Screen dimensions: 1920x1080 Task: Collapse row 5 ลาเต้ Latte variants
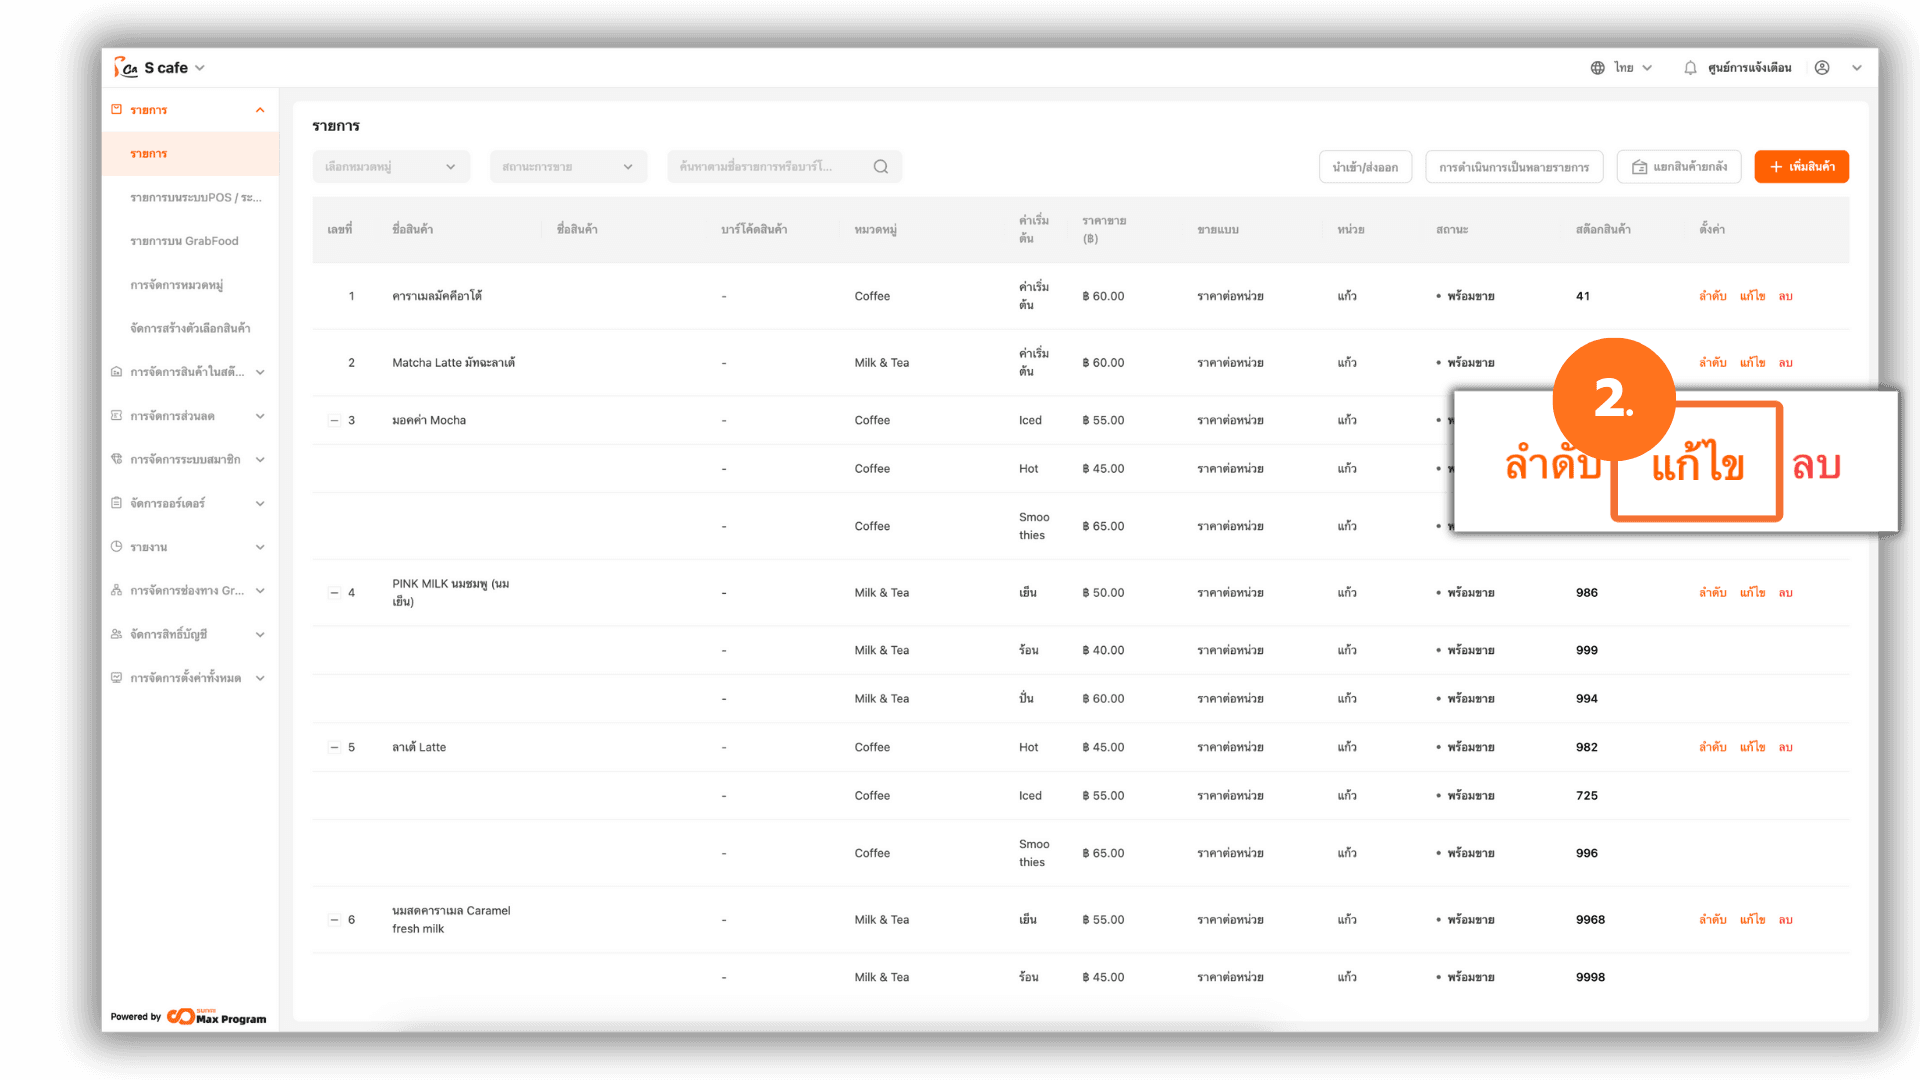pyautogui.click(x=335, y=748)
